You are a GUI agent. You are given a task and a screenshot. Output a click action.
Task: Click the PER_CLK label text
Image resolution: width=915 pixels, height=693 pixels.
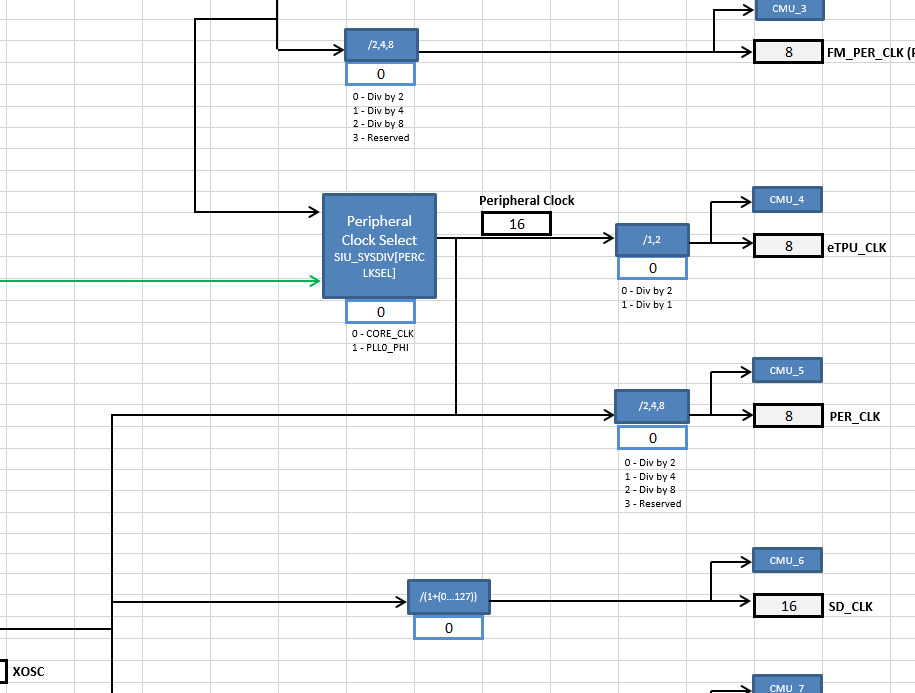853,415
